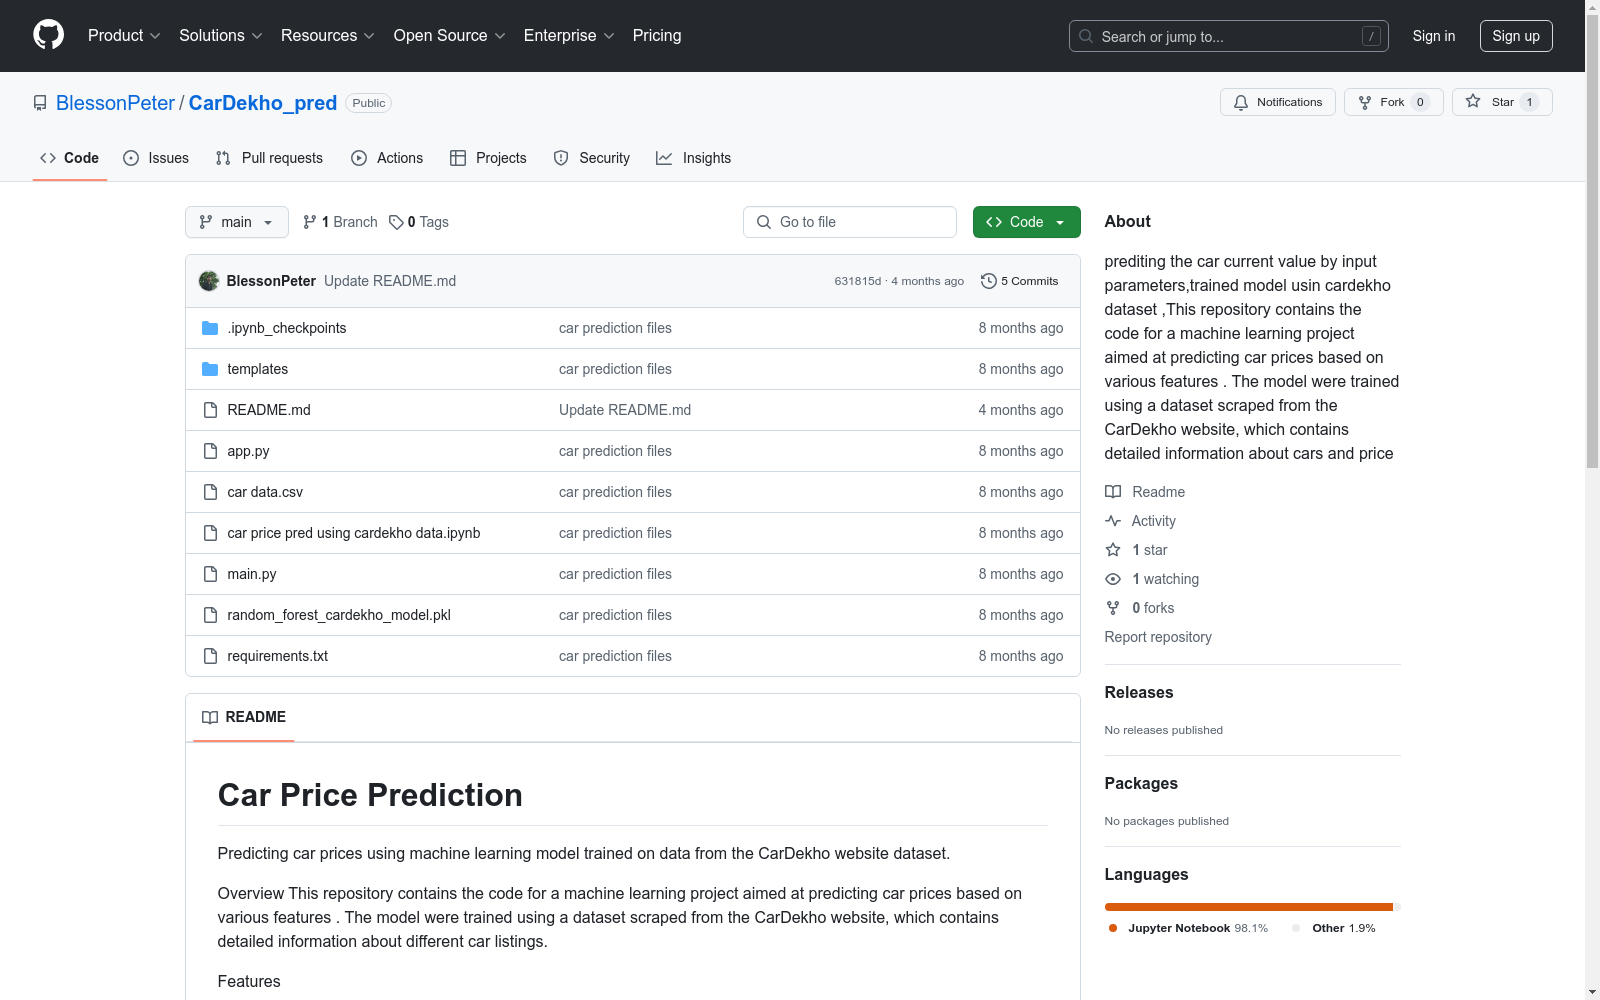
Task: Switch to the Actions tab
Action: click(387, 158)
